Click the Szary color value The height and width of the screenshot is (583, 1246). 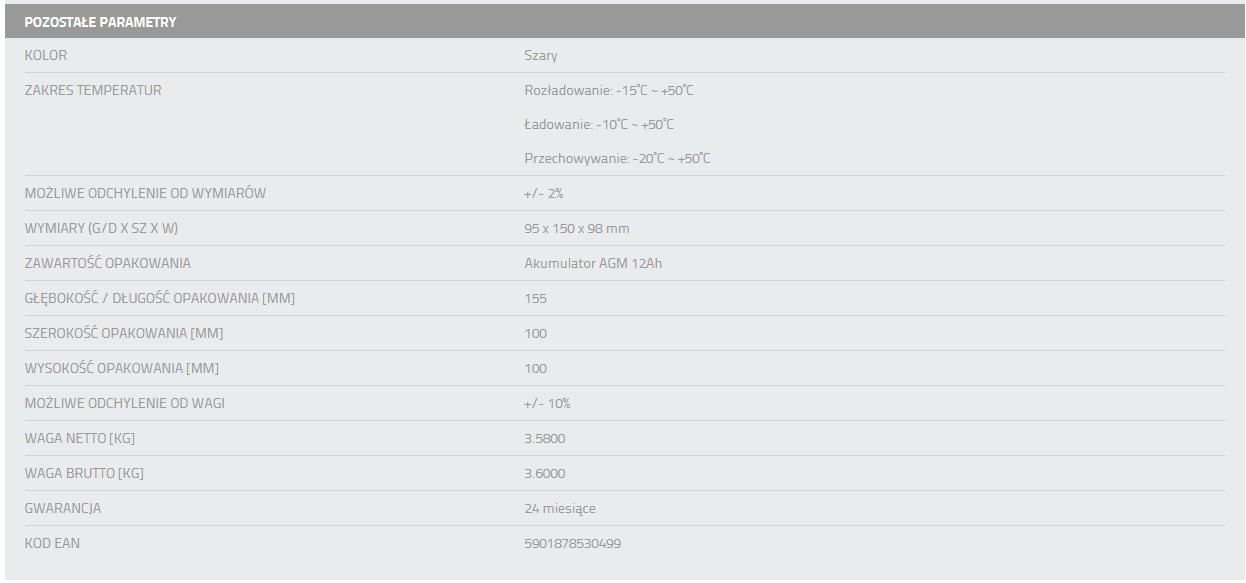541,56
